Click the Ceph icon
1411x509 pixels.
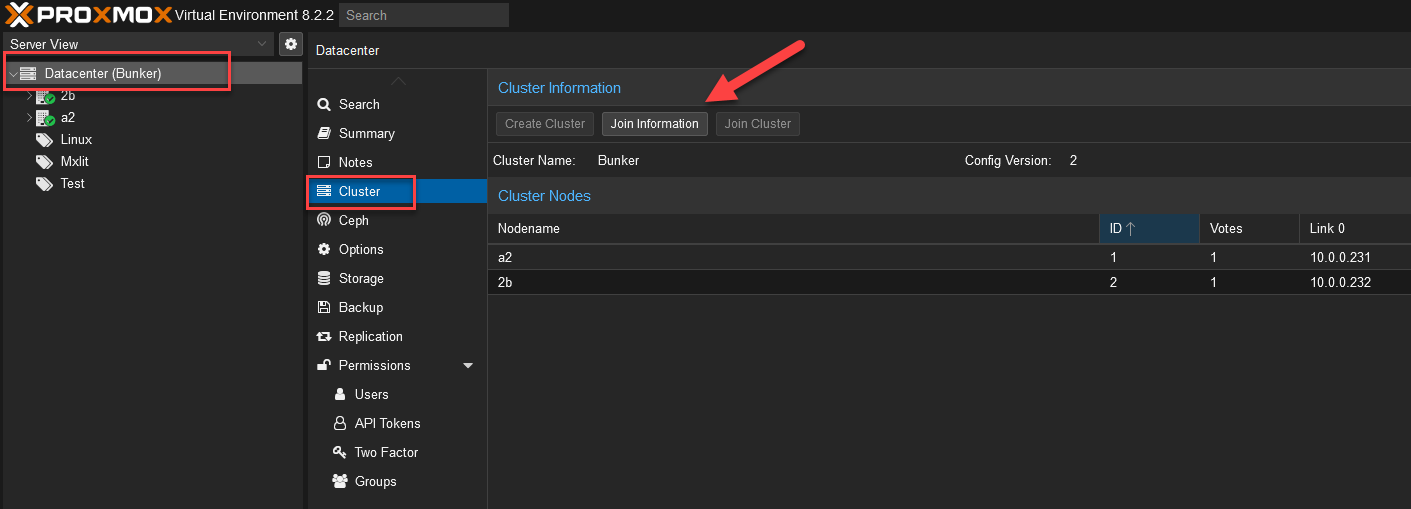323,220
